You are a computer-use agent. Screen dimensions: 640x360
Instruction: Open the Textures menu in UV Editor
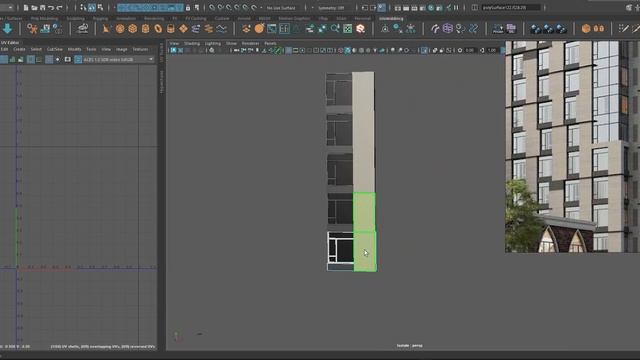(140, 49)
